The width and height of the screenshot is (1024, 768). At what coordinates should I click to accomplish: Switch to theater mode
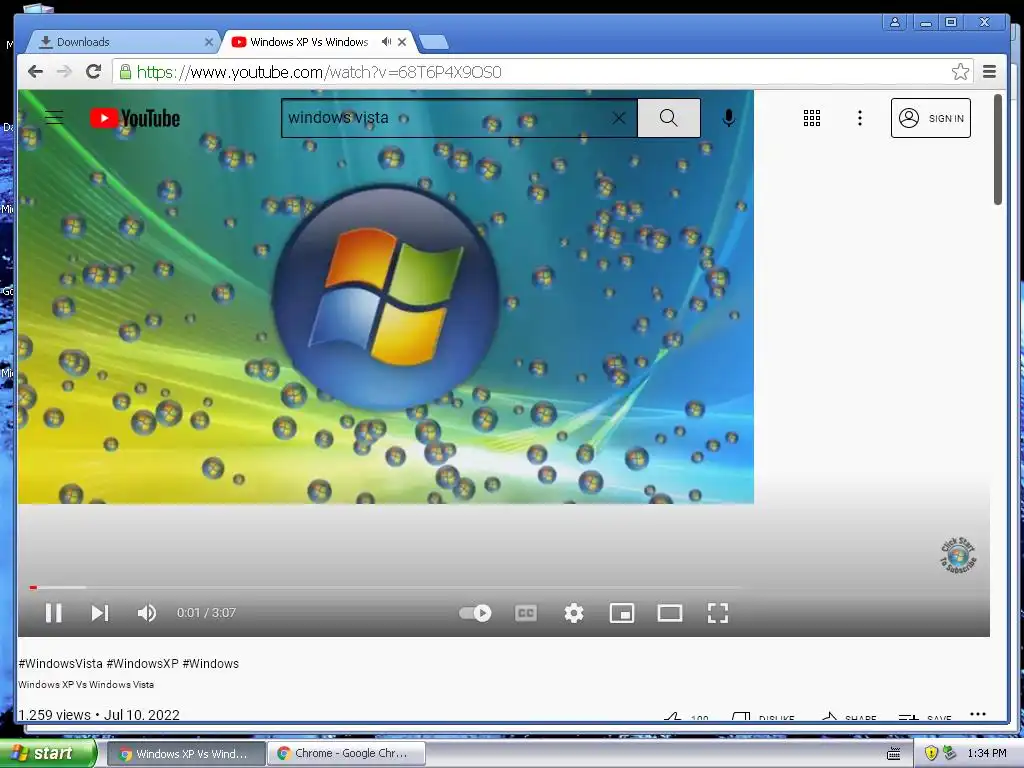pyautogui.click(x=670, y=613)
